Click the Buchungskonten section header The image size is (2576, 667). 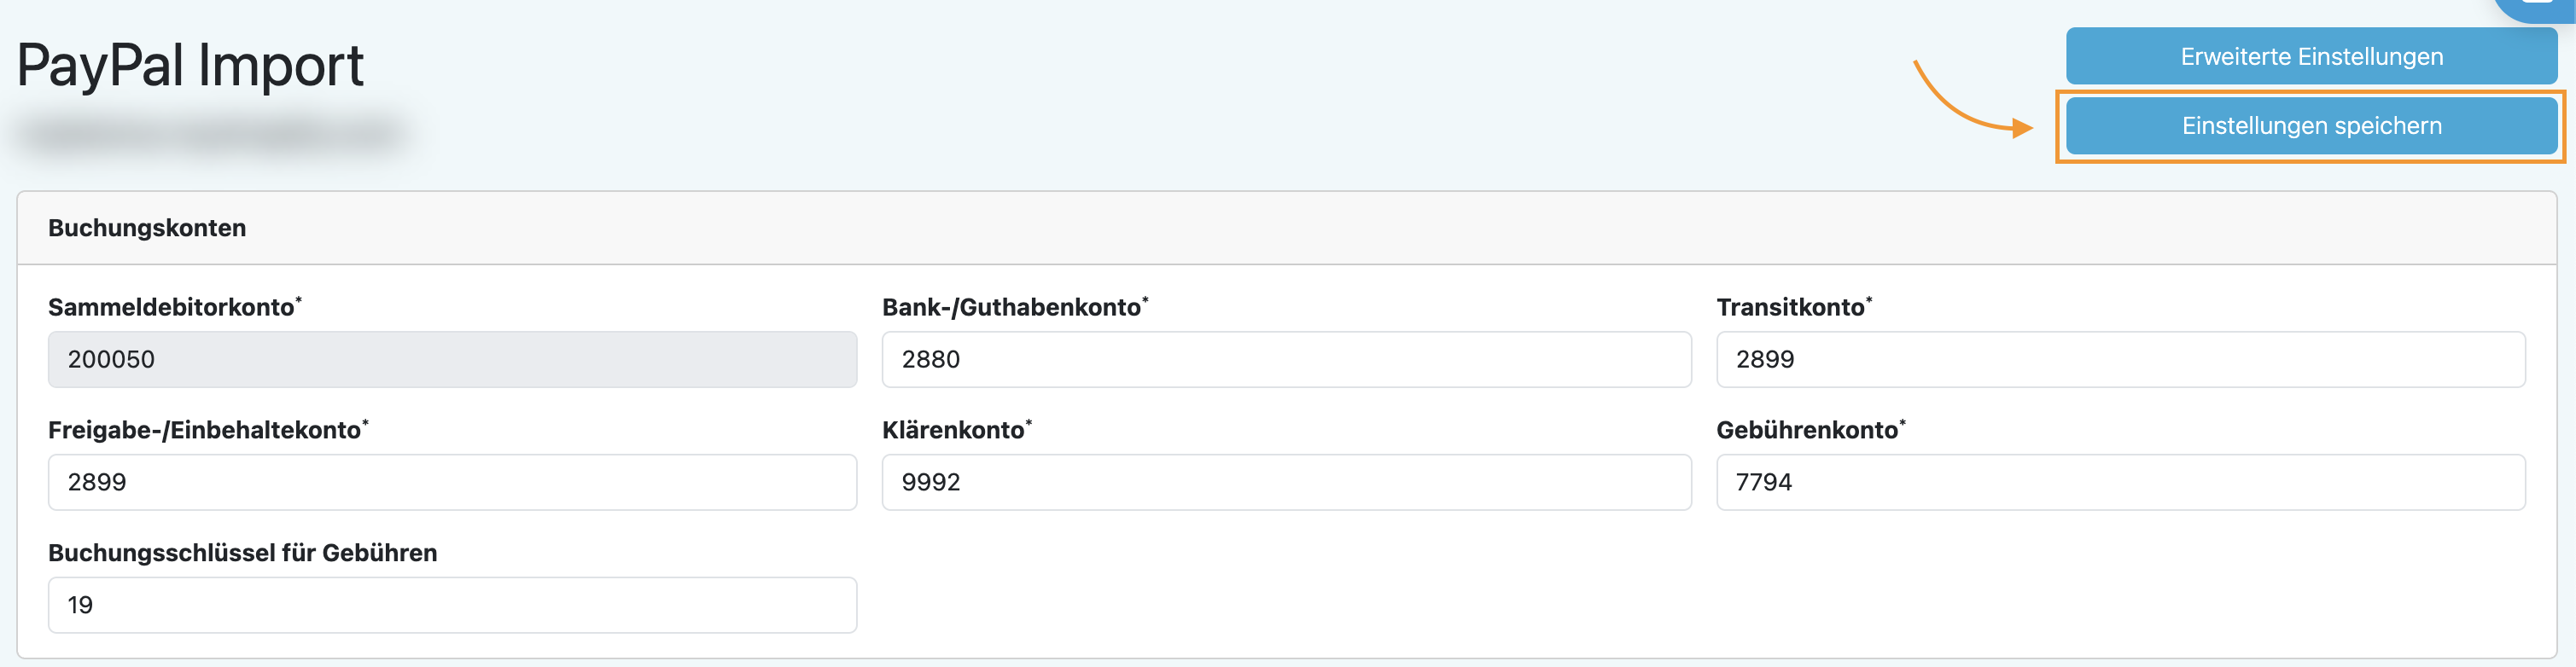click(x=147, y=228)
